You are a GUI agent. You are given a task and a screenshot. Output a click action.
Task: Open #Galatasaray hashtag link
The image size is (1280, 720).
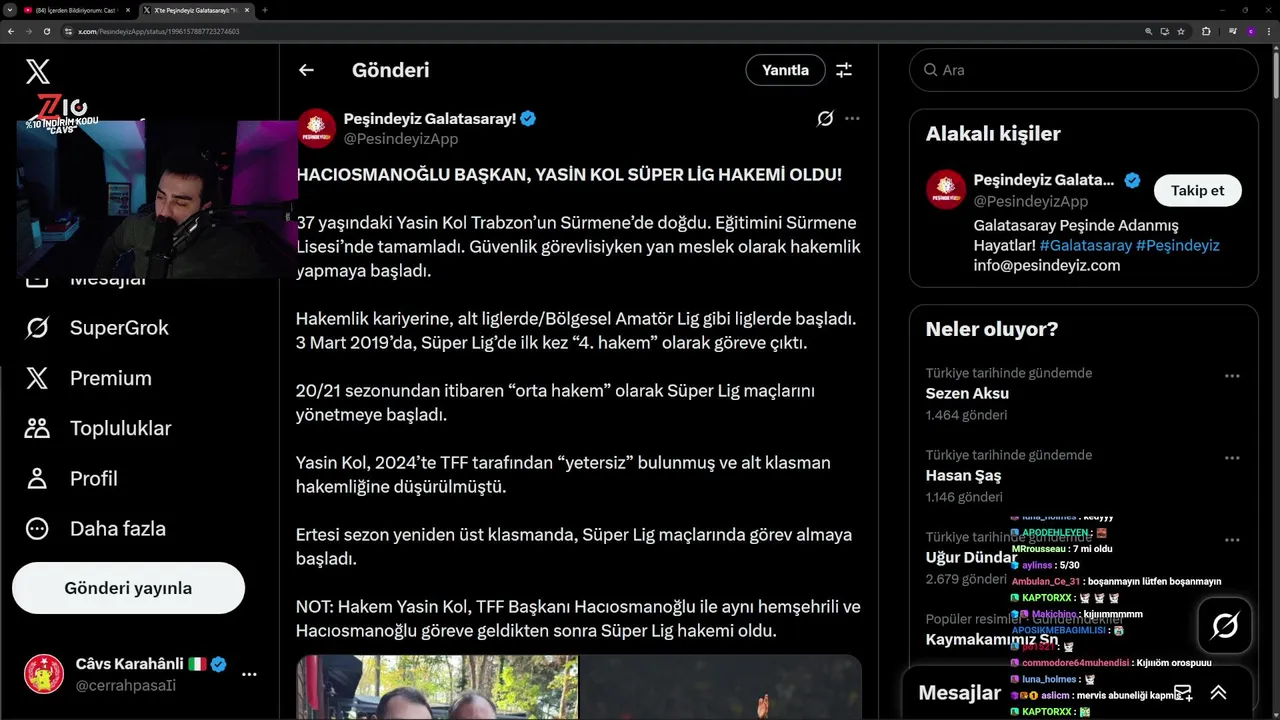coord(1086,245)
